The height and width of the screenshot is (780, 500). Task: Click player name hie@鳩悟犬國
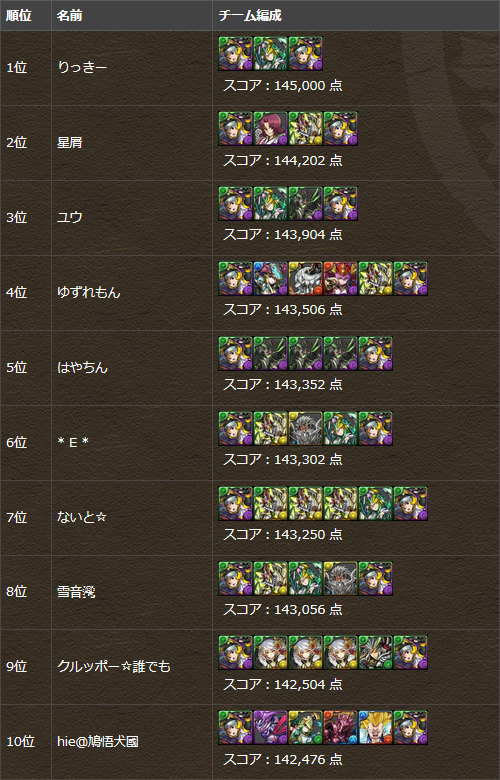(x=98, y=742)
